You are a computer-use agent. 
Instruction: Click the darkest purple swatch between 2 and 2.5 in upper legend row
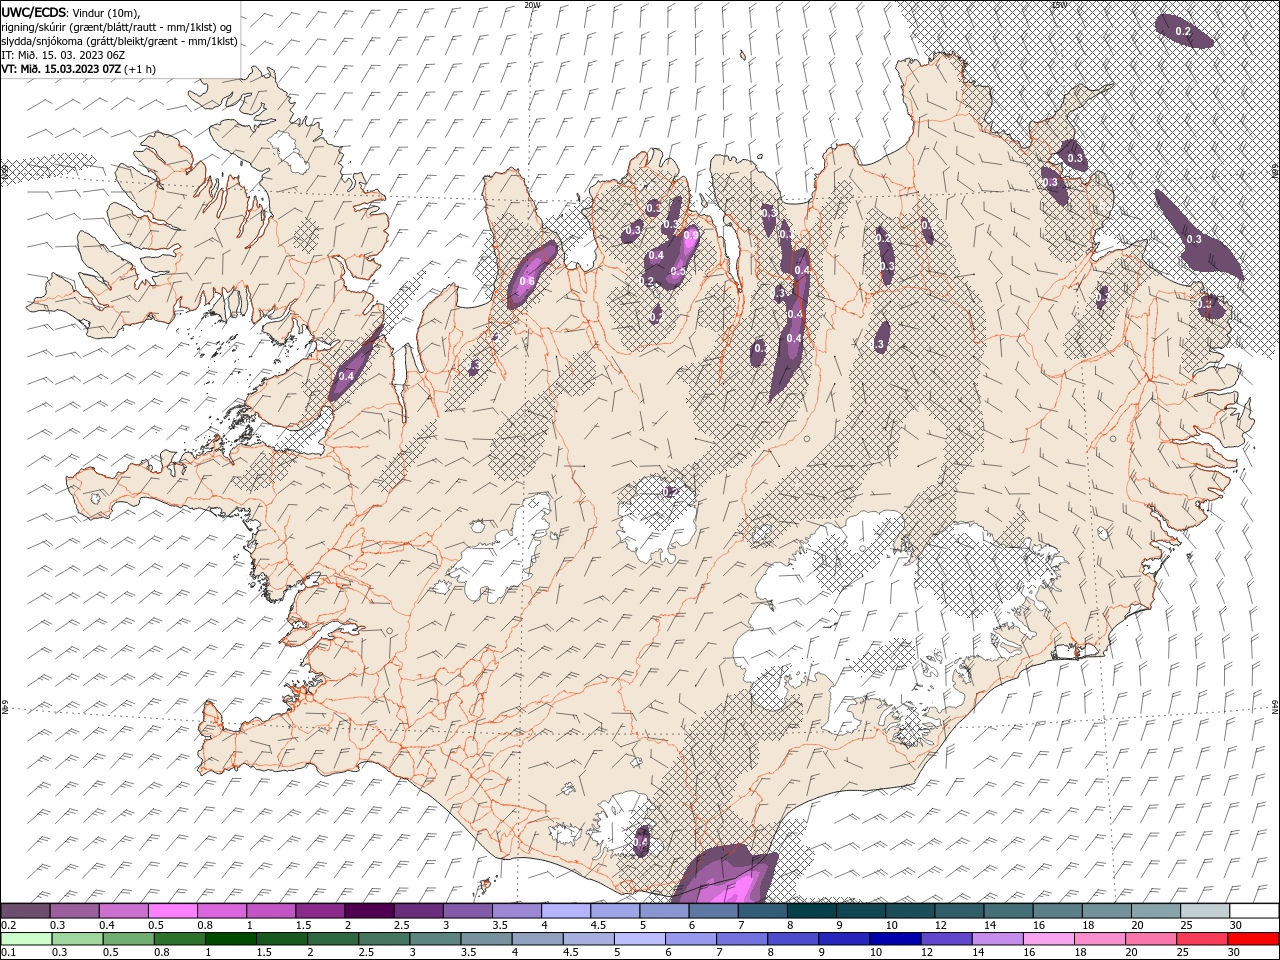point(369,911)
